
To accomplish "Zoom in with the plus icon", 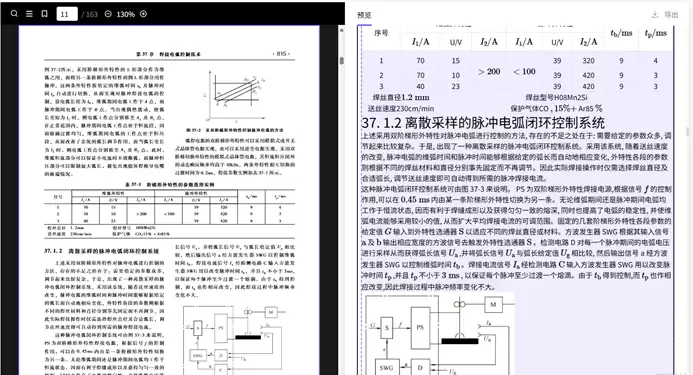I will point(143,14).
